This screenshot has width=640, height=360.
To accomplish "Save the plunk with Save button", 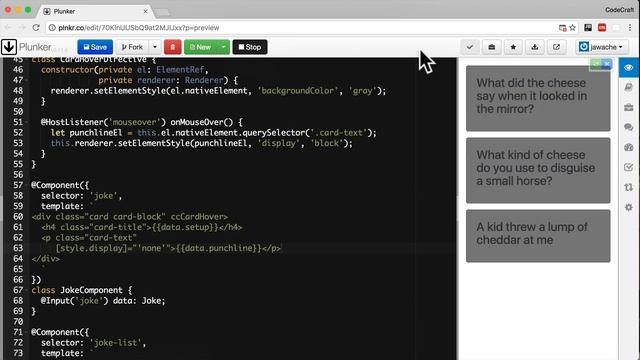I will pos(95,47).
